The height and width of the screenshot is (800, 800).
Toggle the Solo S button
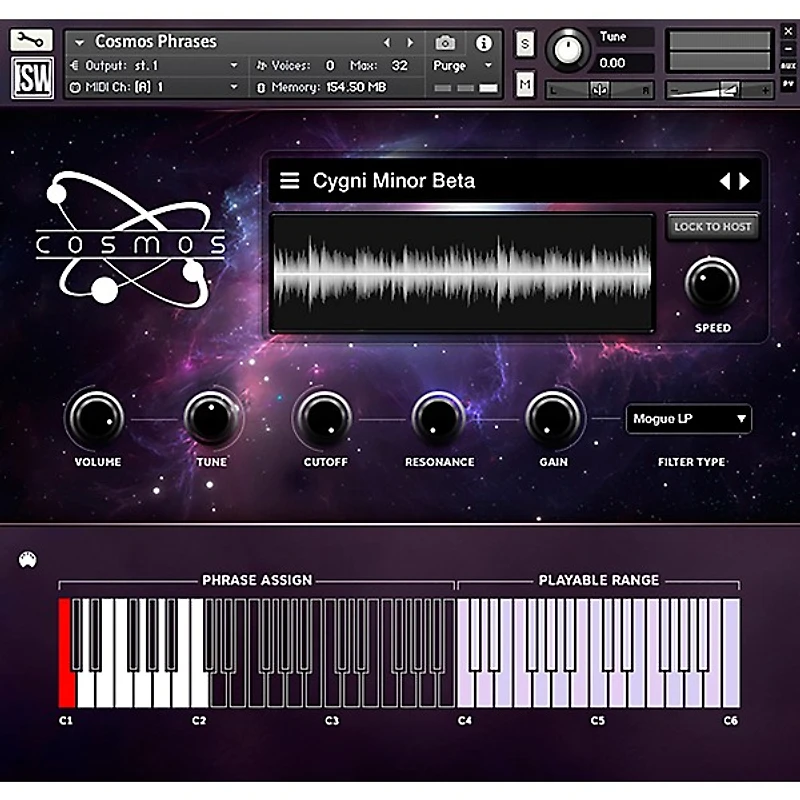point(524,44)
